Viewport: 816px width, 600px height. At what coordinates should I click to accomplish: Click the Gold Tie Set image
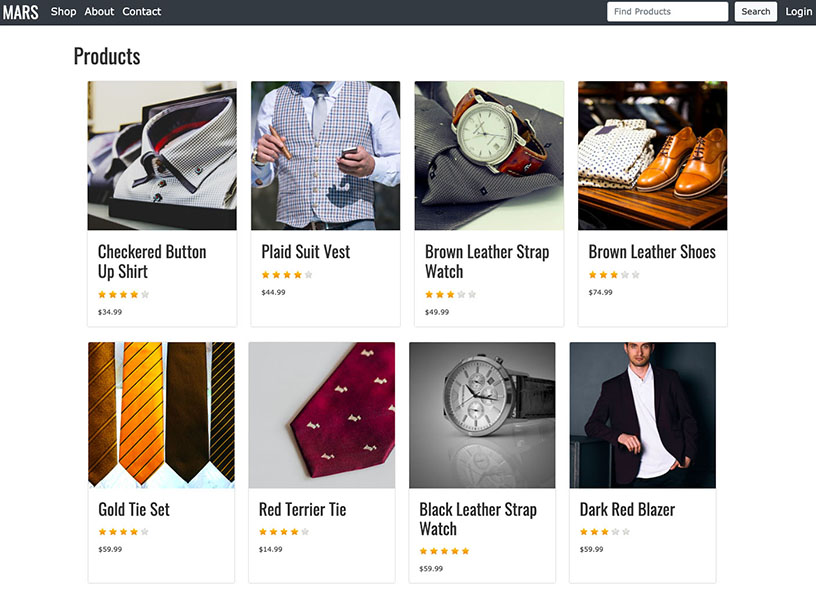(161, 415)
